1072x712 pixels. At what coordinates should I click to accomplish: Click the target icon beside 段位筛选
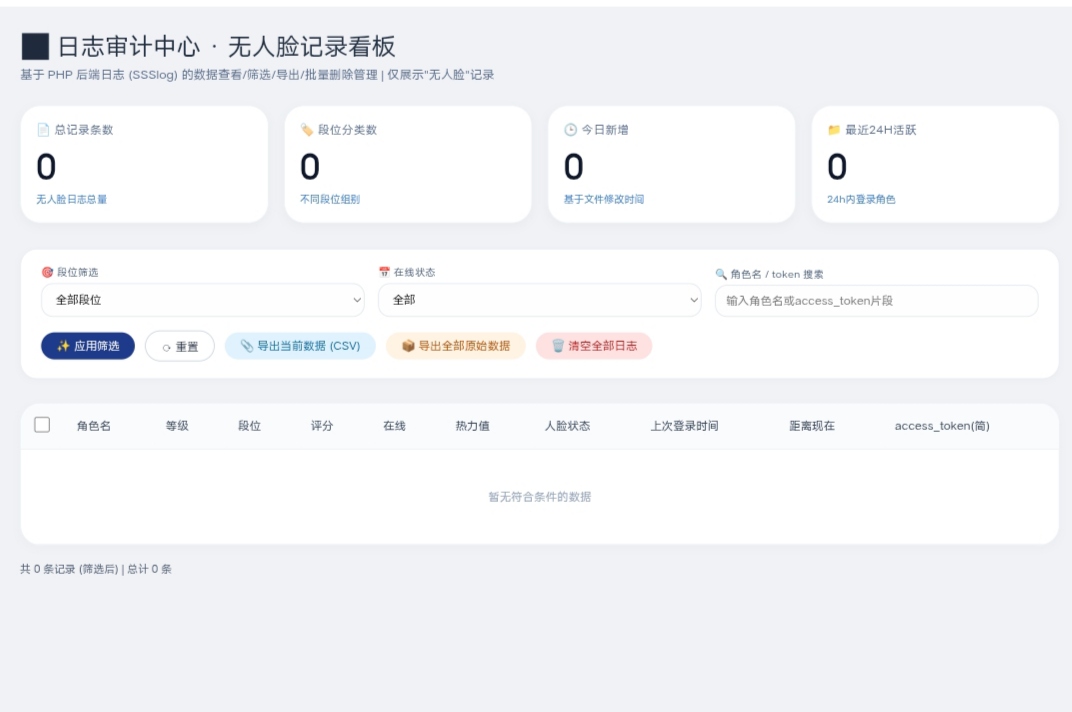pyautogui.click(x=47, y=272)
